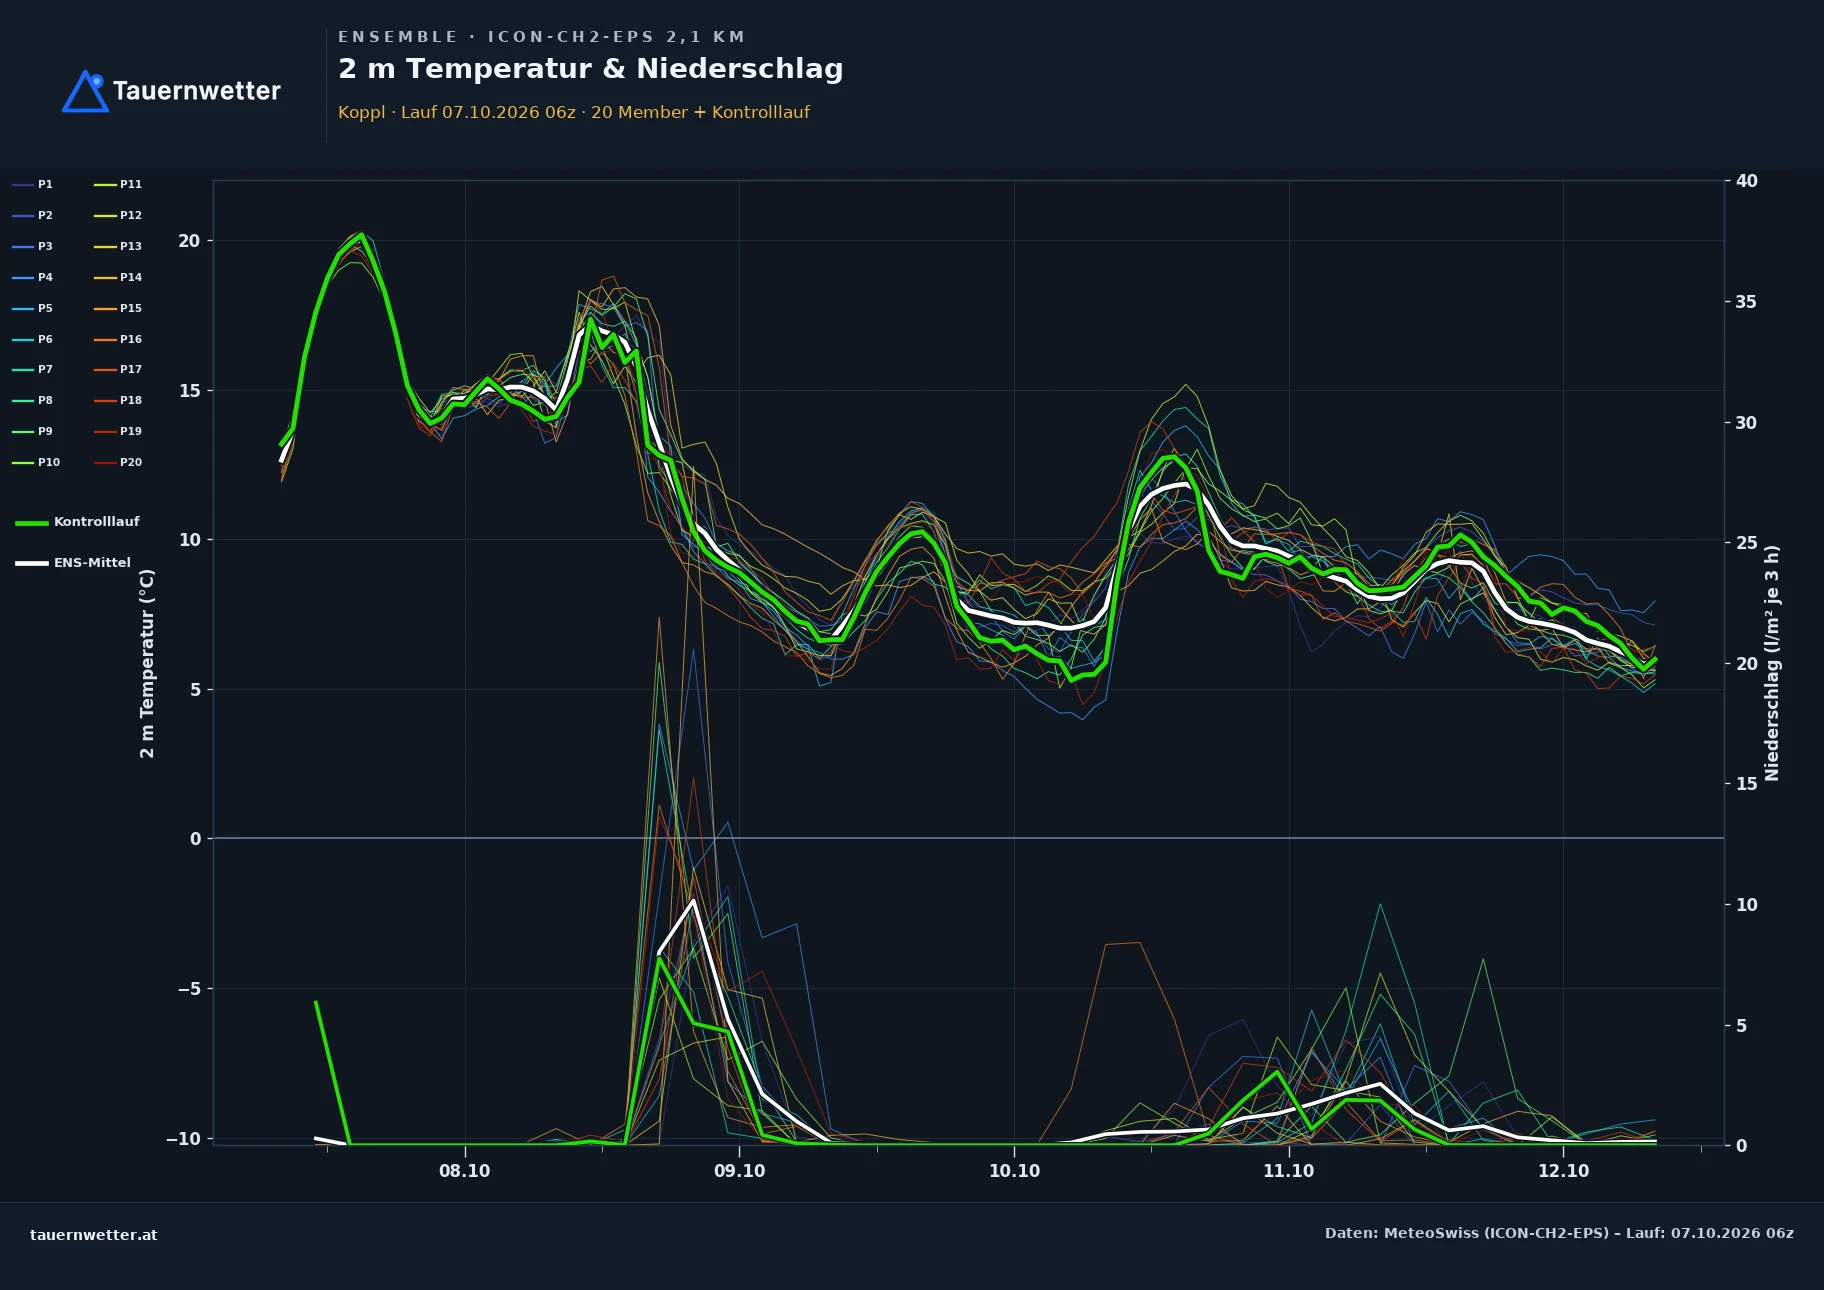1824x1290 pixels.
Task: Click the 25 precipitation axis tick label
Action: pyautogui.click(x=1747, y=543)
